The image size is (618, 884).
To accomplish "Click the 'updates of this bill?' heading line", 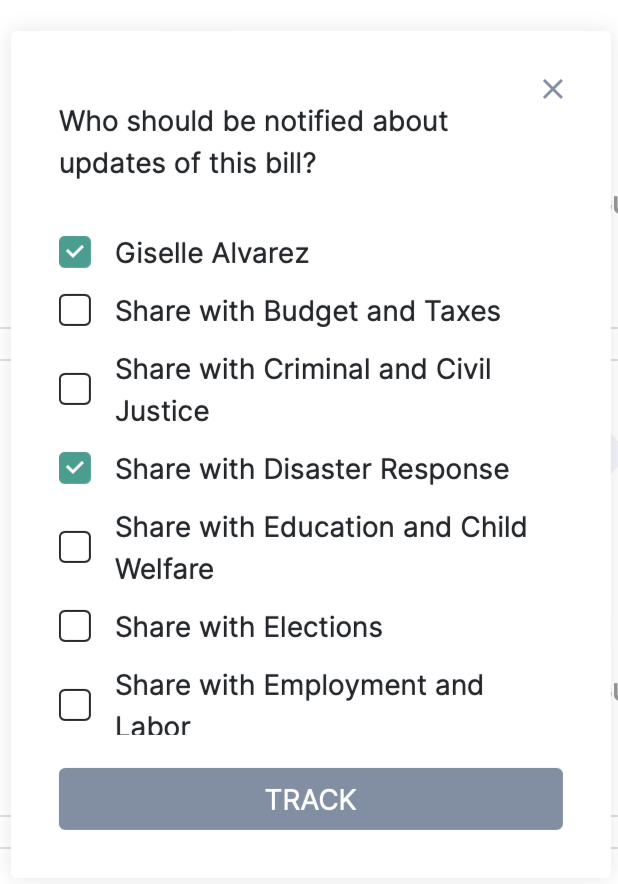I will pos(188,164).
